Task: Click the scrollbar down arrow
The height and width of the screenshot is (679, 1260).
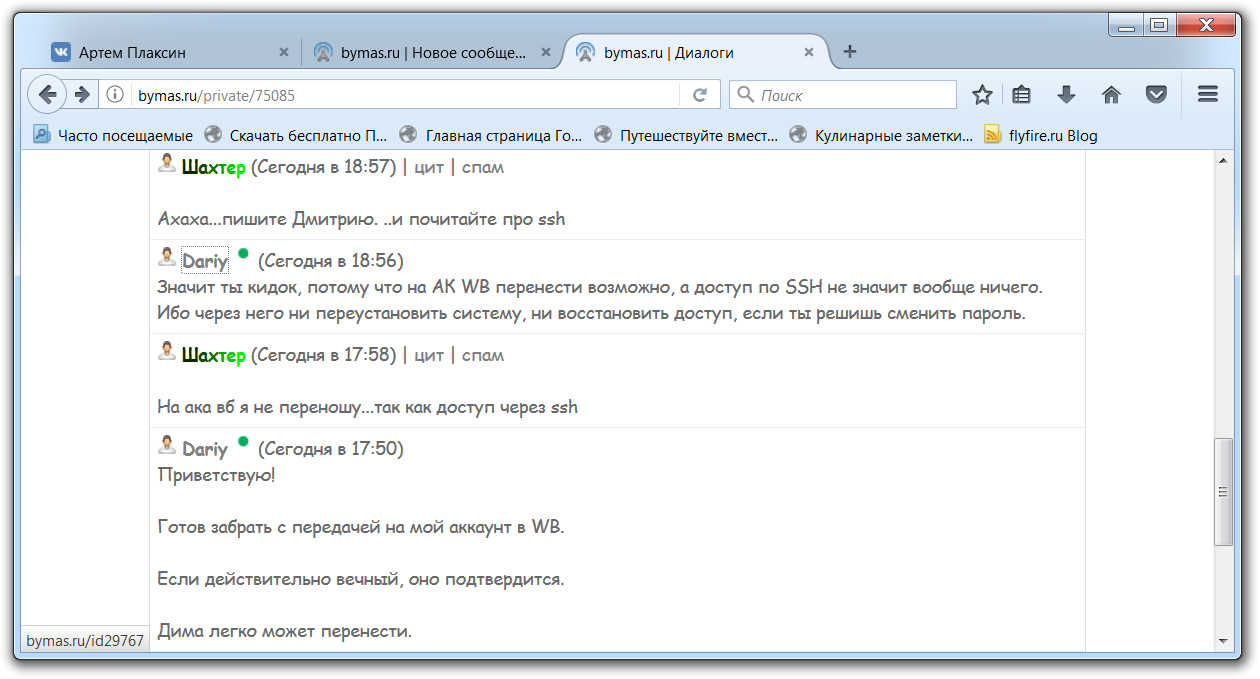Action: click(1223, 641)
